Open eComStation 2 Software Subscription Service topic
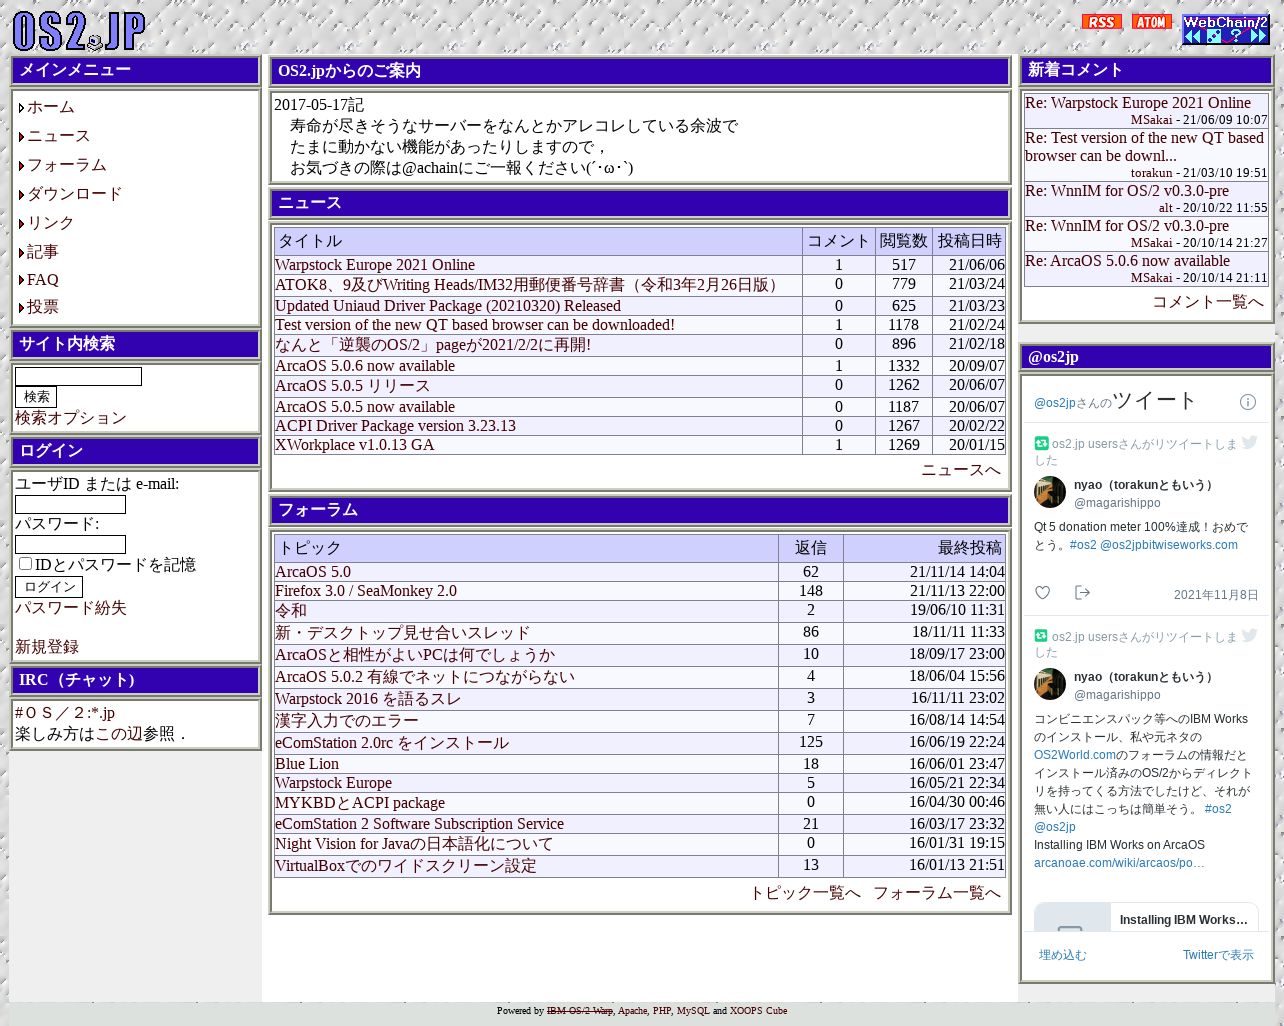 click(419, 824)
